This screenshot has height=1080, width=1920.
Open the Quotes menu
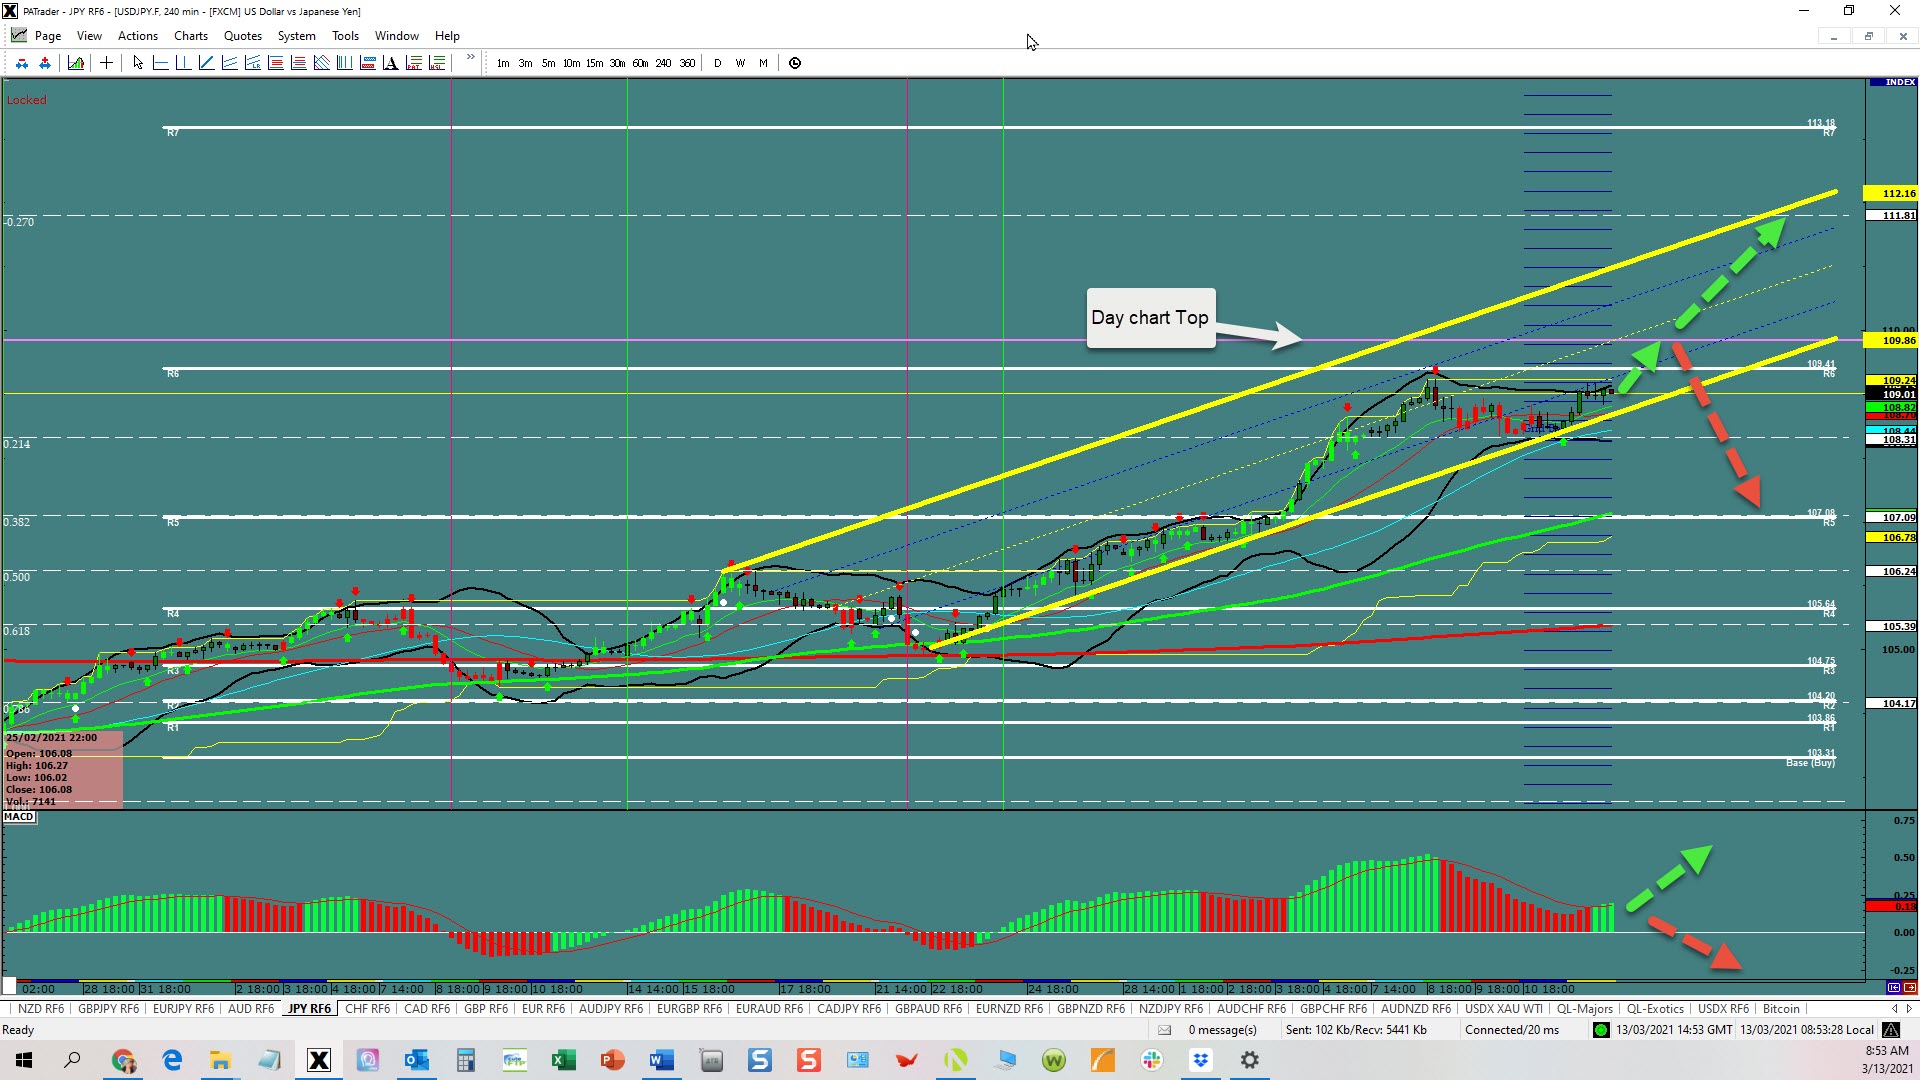coord(242,36)
